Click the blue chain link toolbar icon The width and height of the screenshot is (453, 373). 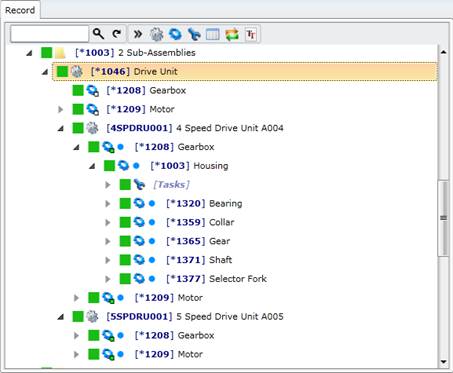[175, 34]
